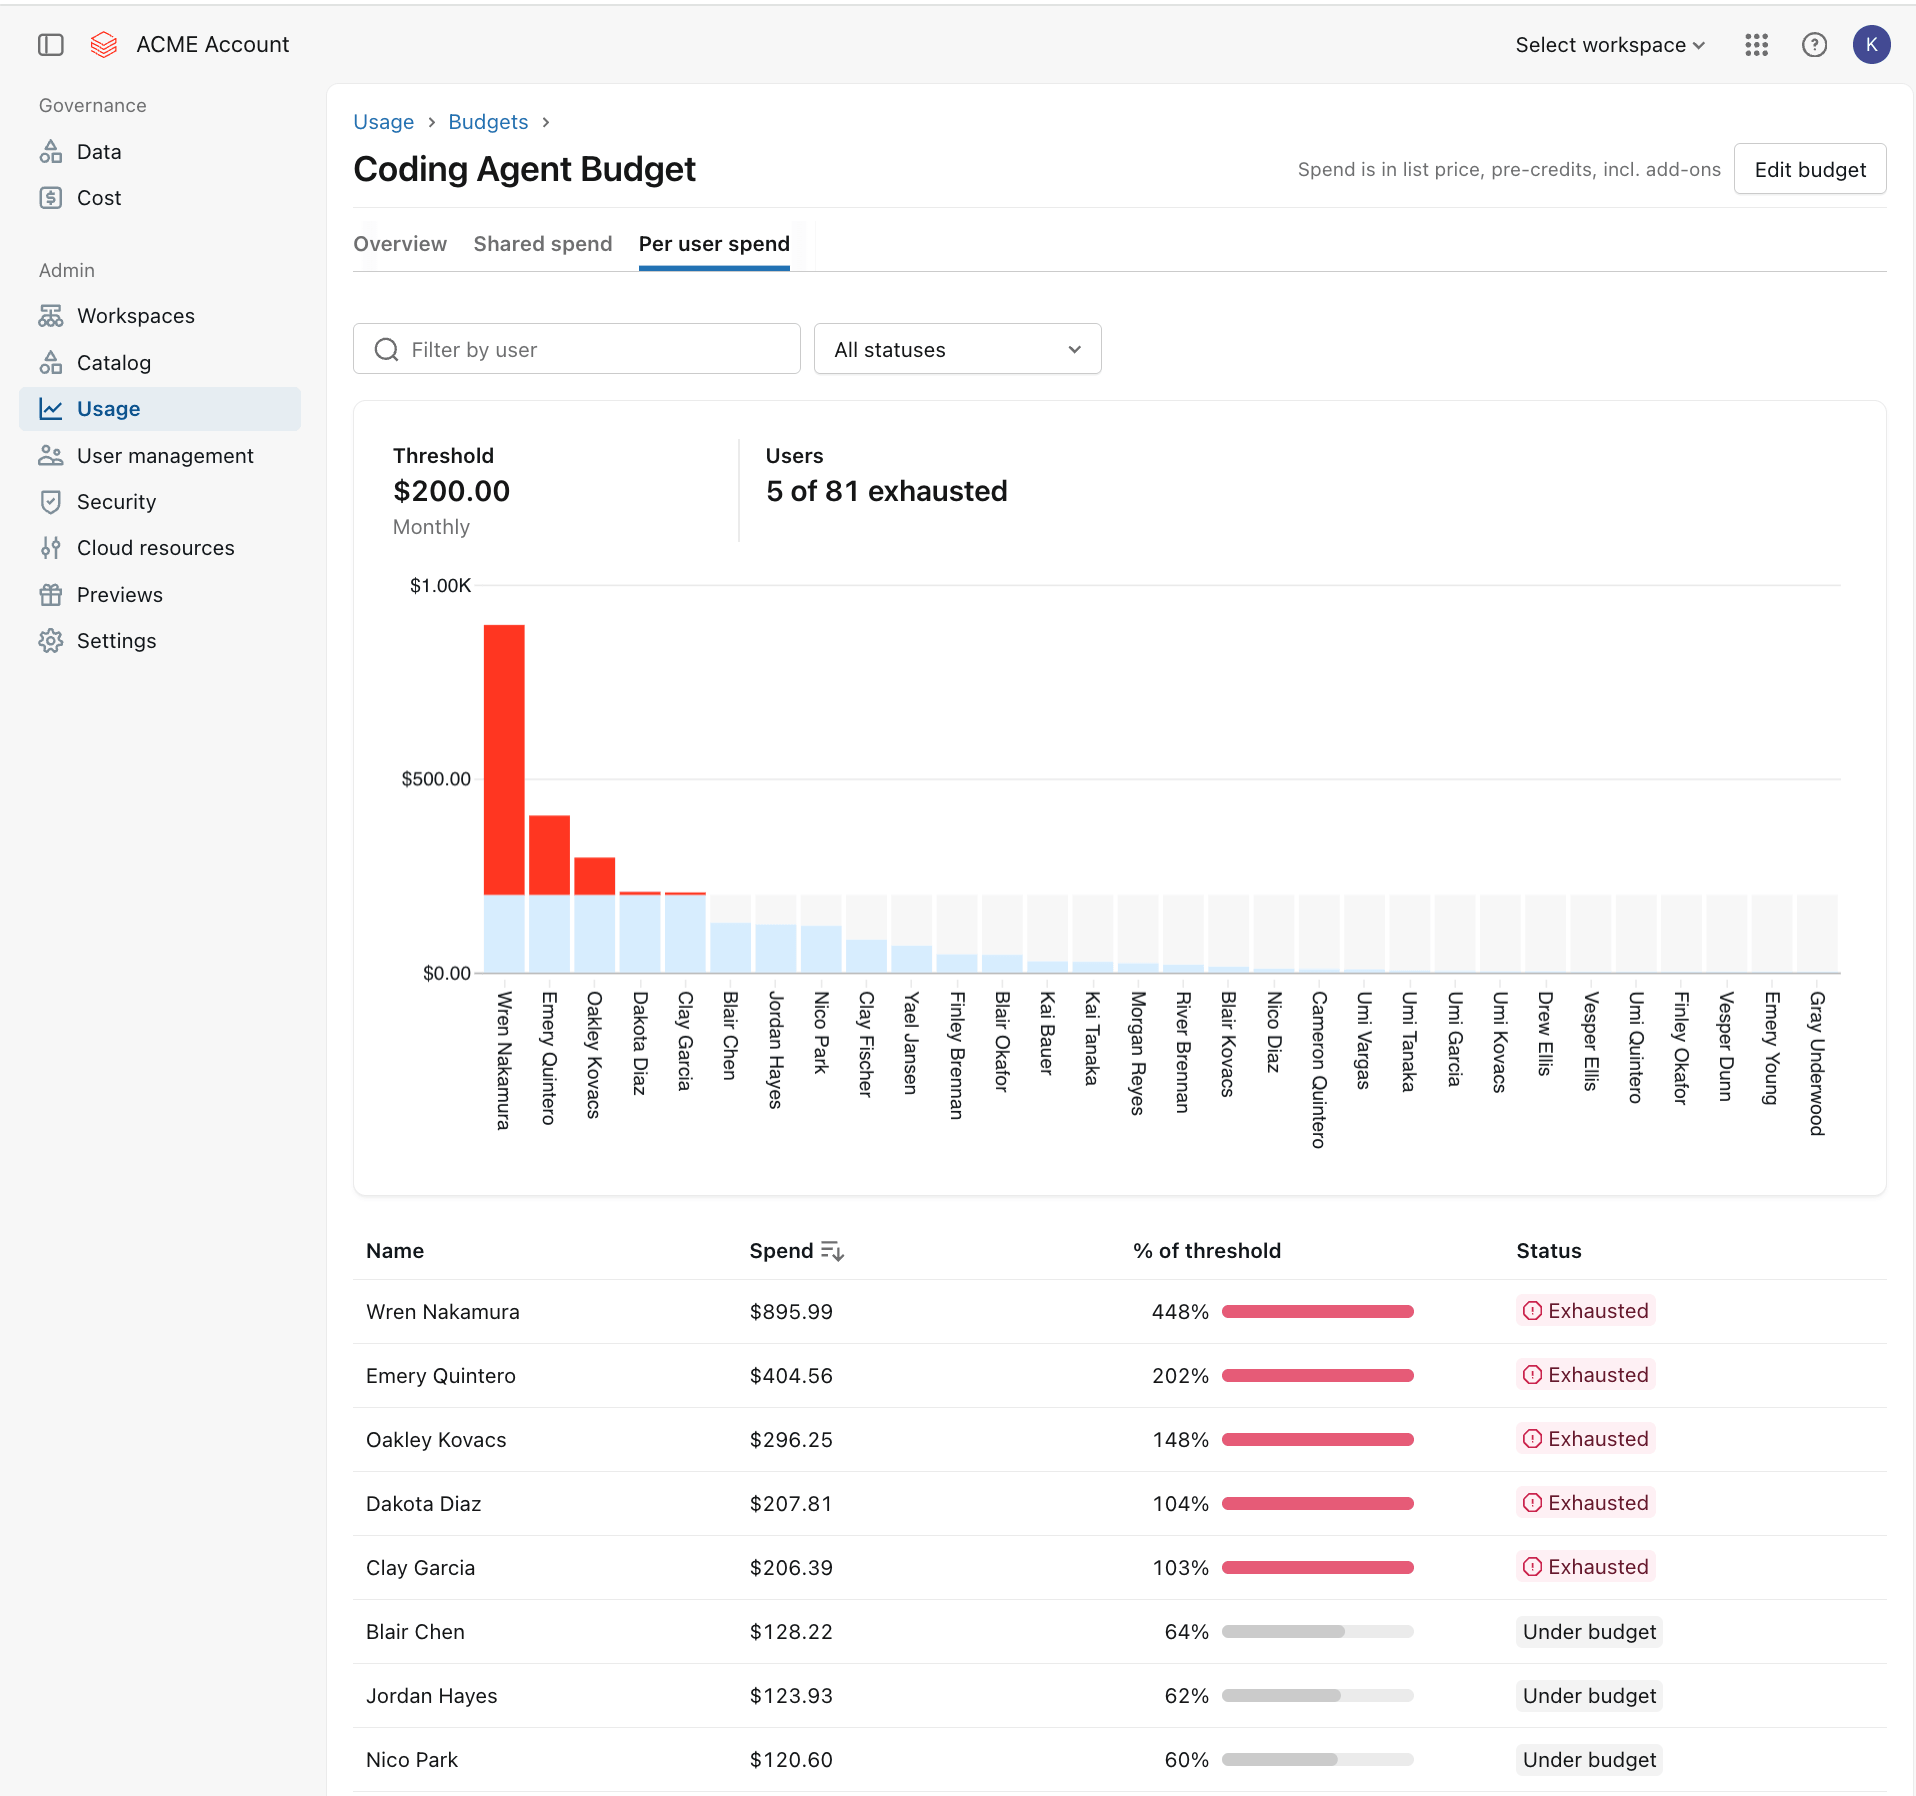Image resolution: width=1916 pixels, height=1796 pixels.
Task: Switch to the Overview tab
Action: [400, 244]
